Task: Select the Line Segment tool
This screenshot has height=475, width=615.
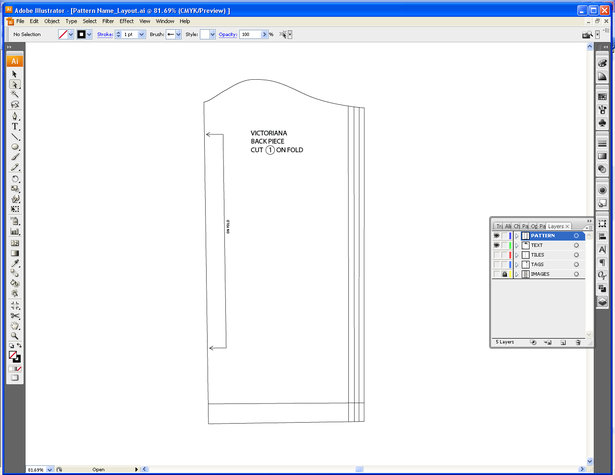Action: click(15, 136)
